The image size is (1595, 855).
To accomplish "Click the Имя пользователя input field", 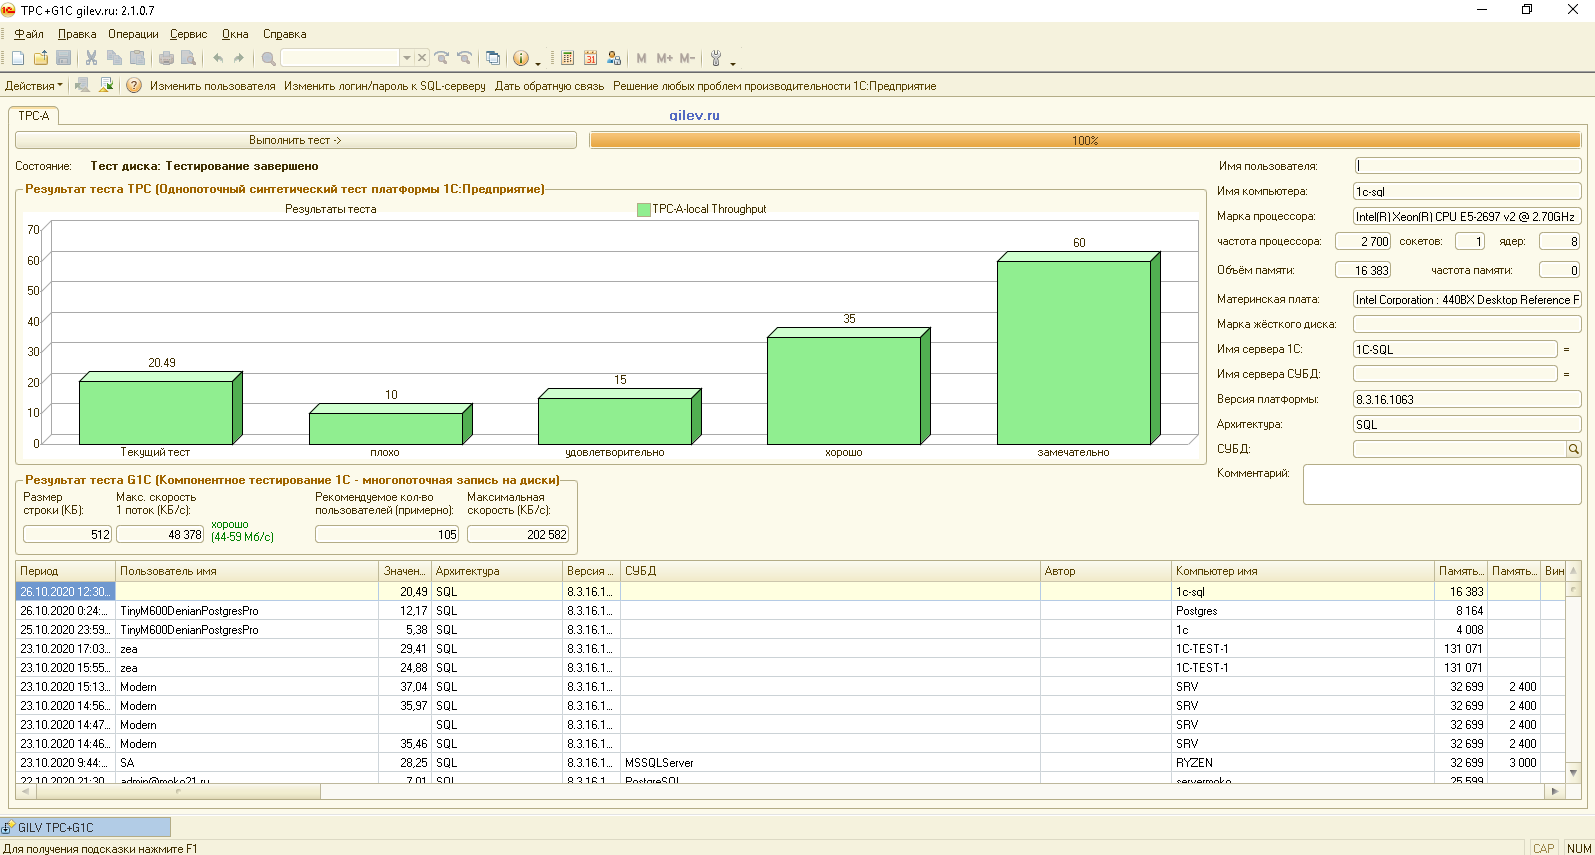I will pyautogui.click(x=1467, y=166).
